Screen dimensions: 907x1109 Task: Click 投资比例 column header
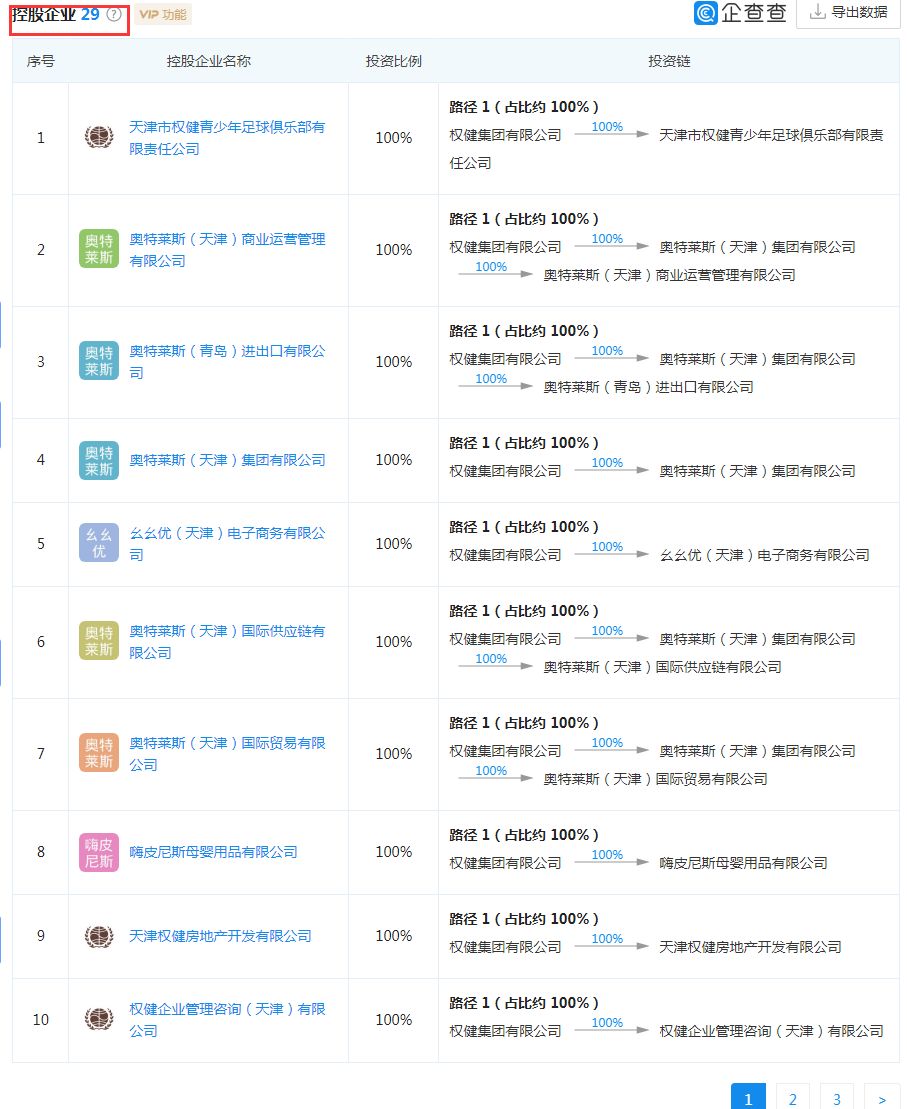393,61
